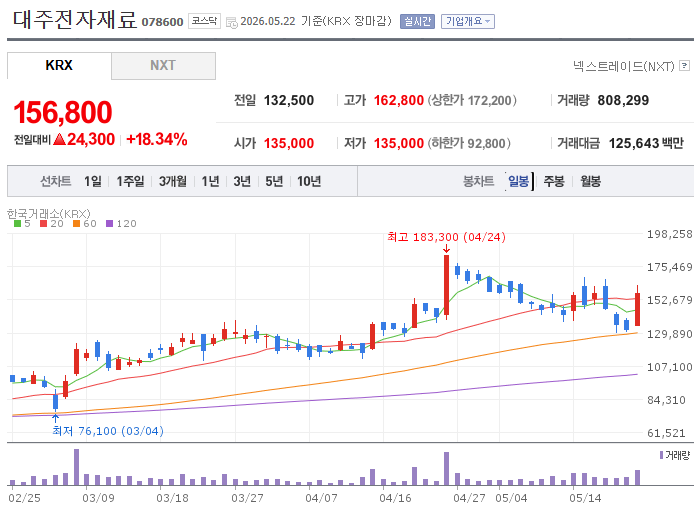This screenshot has height=508, width=694.
Task: Click the purple 120-day moving average legend
Action: point(121,223)
